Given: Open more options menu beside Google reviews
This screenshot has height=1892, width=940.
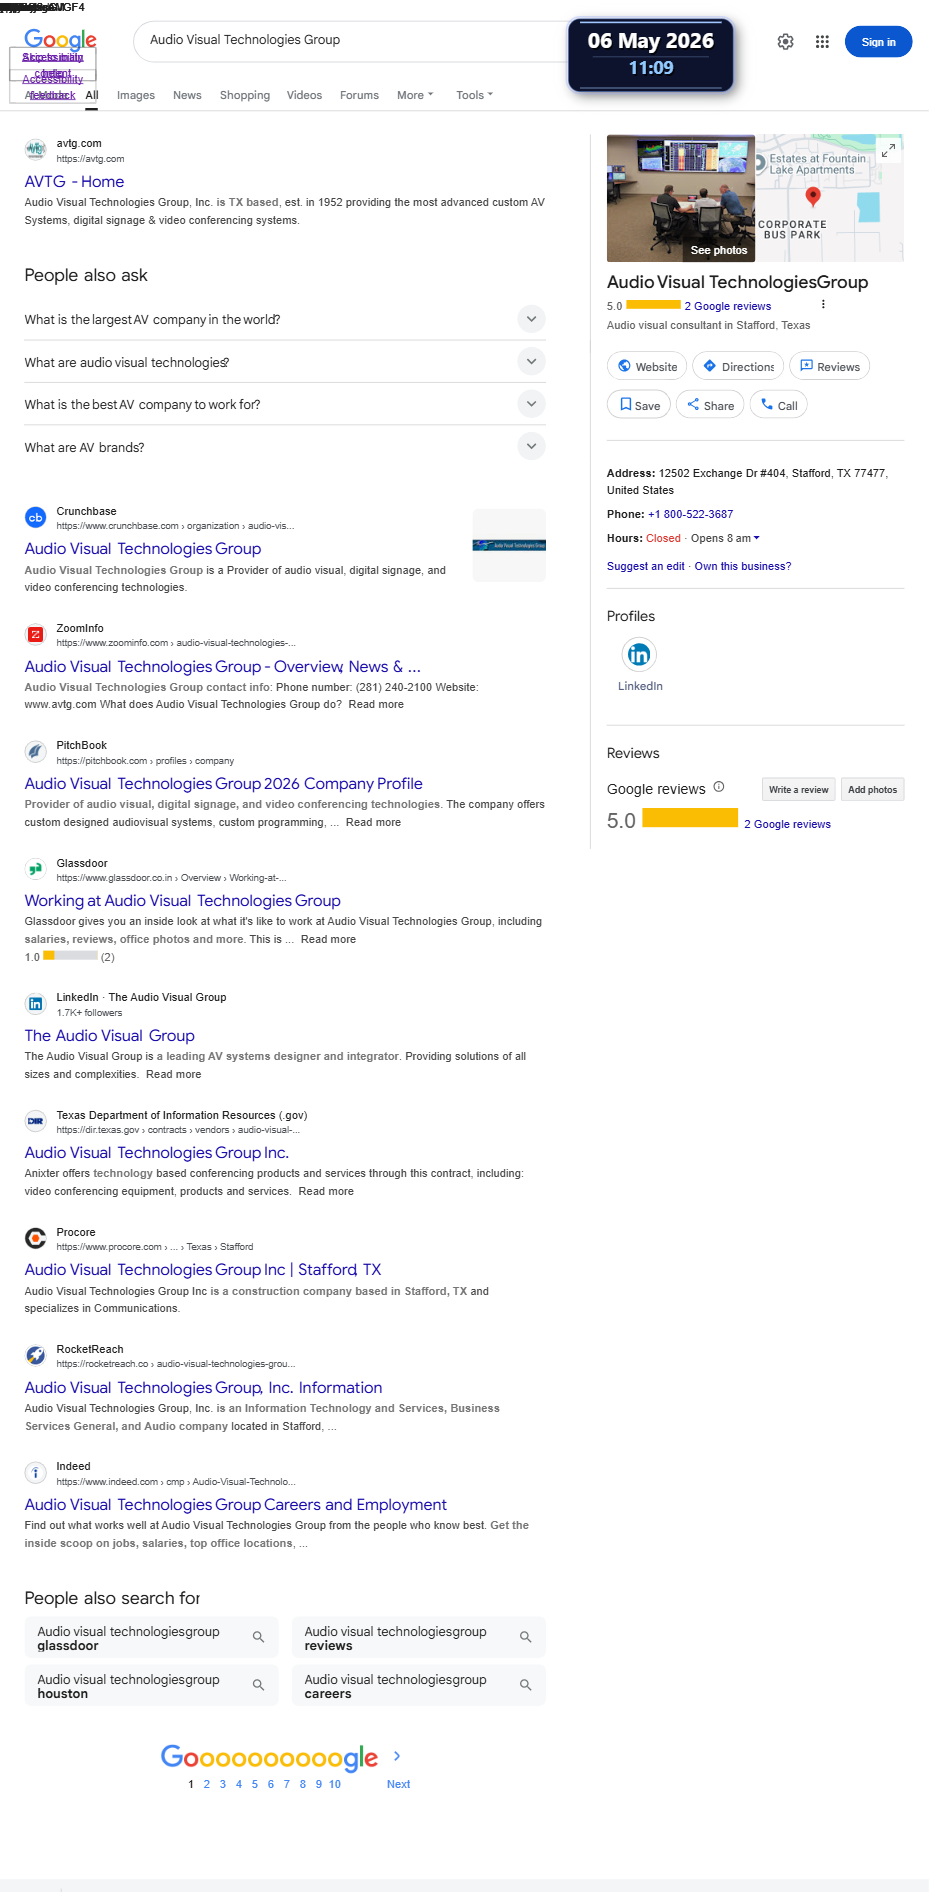Looking at the screenshot, I should (x=823, y=305).
